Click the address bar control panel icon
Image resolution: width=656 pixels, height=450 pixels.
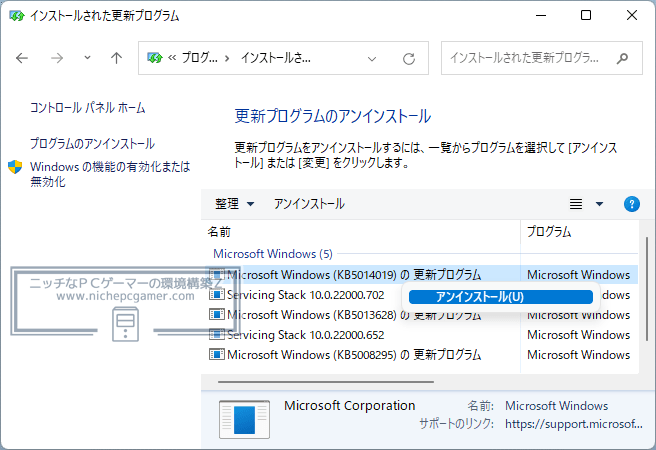[154, 58]
